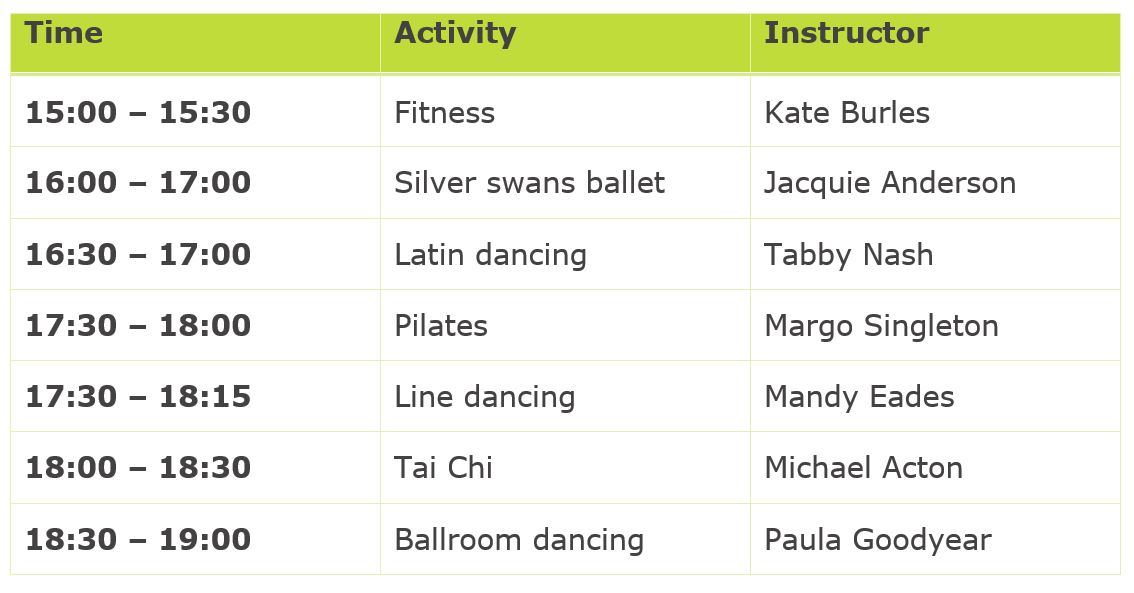The width and height of the screenshot is (1134, 593).
Task: Select the 17:30 – 18:00 time slot
Action: point(138,326)
